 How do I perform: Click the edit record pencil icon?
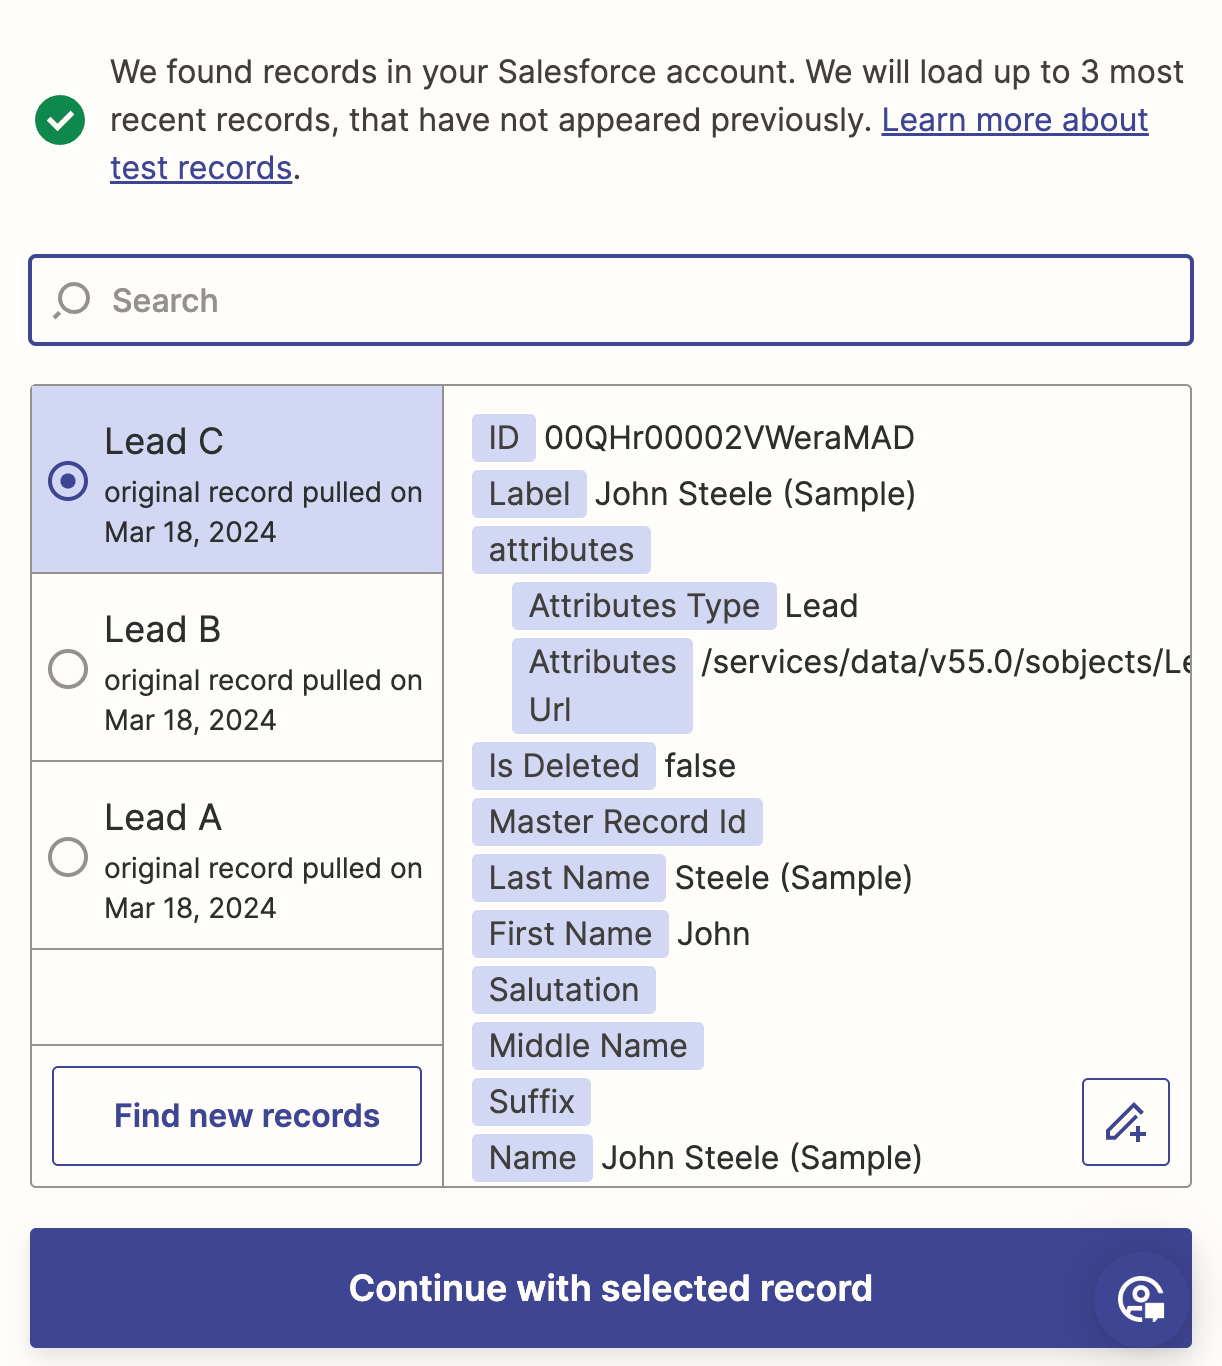[x=1126, y=1122]
